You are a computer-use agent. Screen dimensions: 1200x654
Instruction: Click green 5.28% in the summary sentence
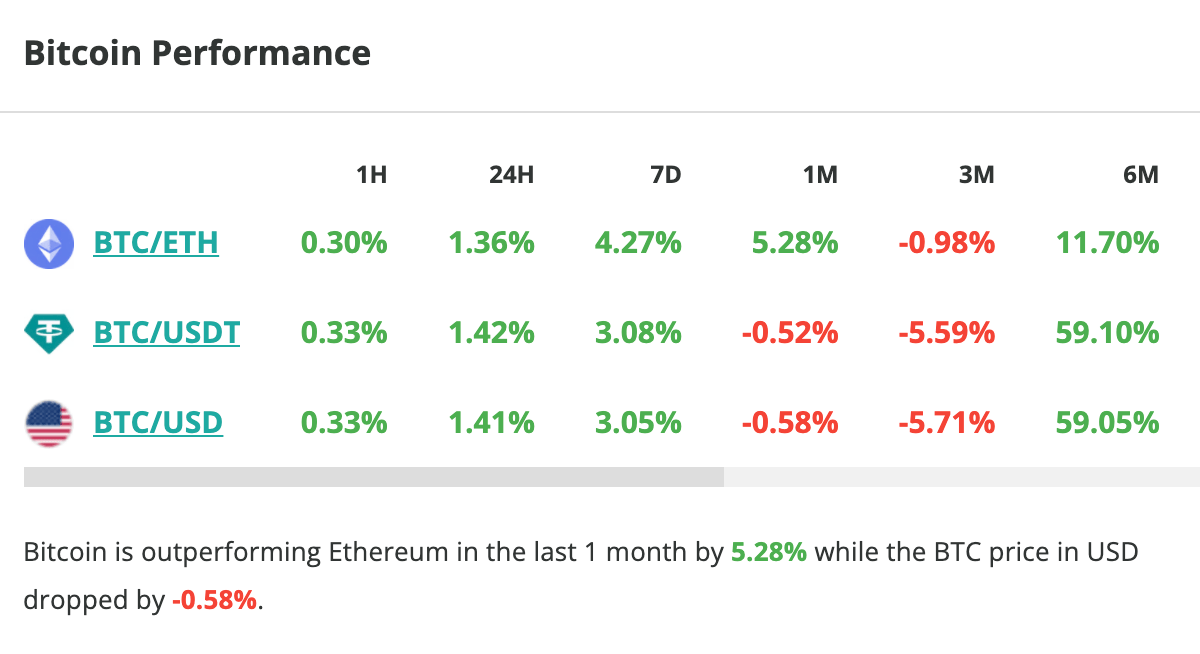(x=769, y=552)
